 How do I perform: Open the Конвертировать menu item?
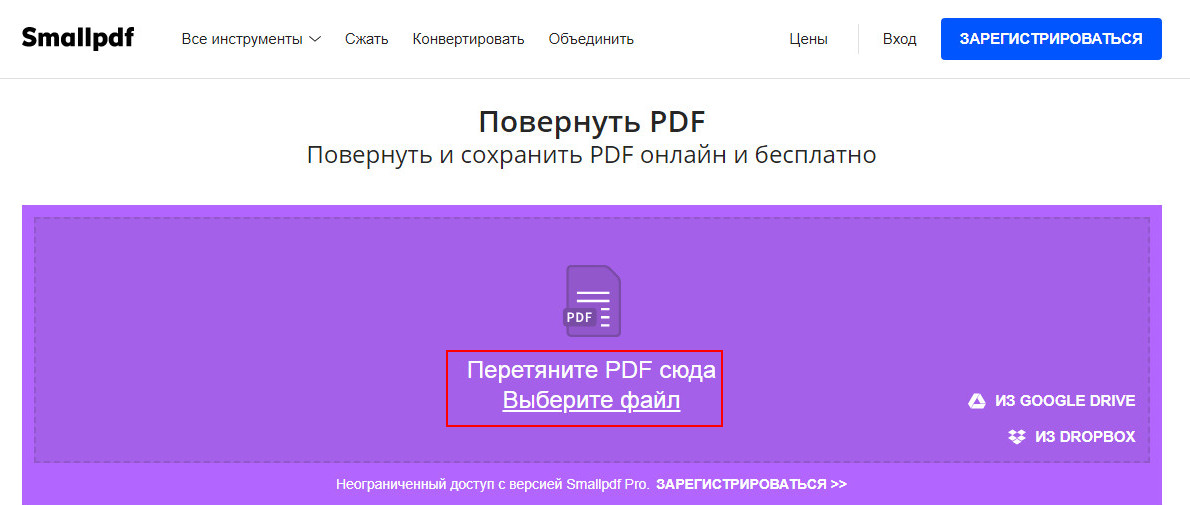pyautogui.click(x=468, y=39)
